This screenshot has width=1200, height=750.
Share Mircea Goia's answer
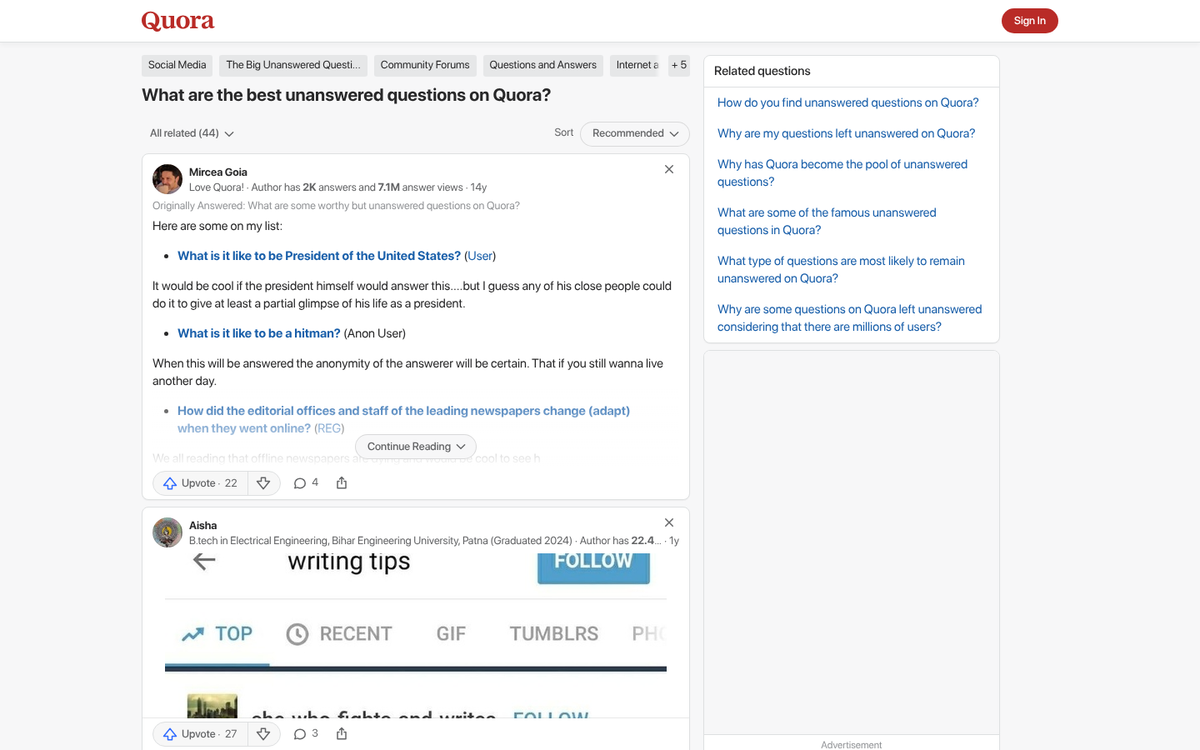pyautogui.click(x=341, y=483)
